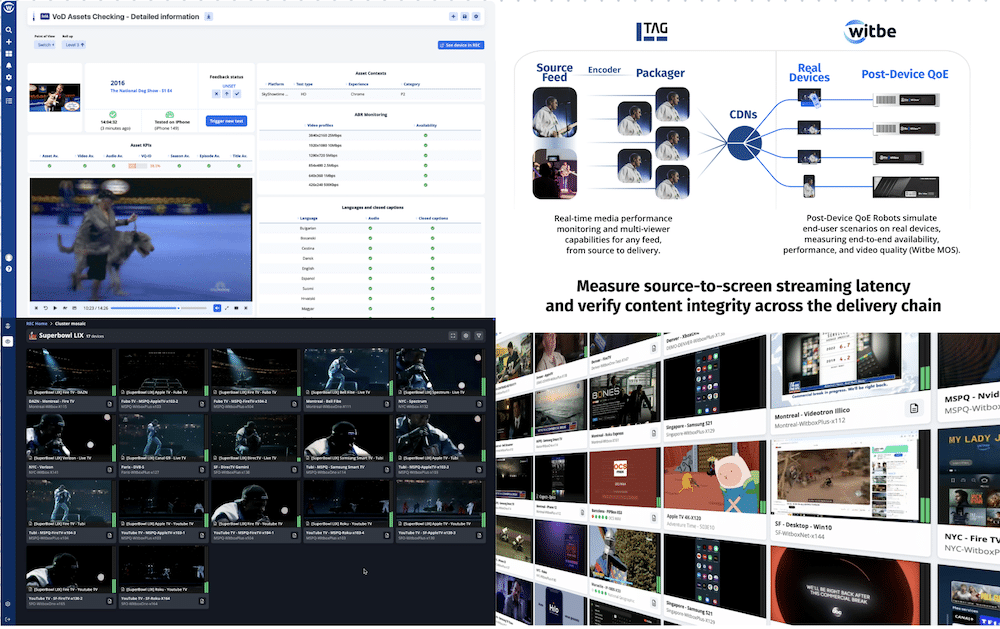Open the document icon for Paris - DVB-S device

tap(202, 470)
